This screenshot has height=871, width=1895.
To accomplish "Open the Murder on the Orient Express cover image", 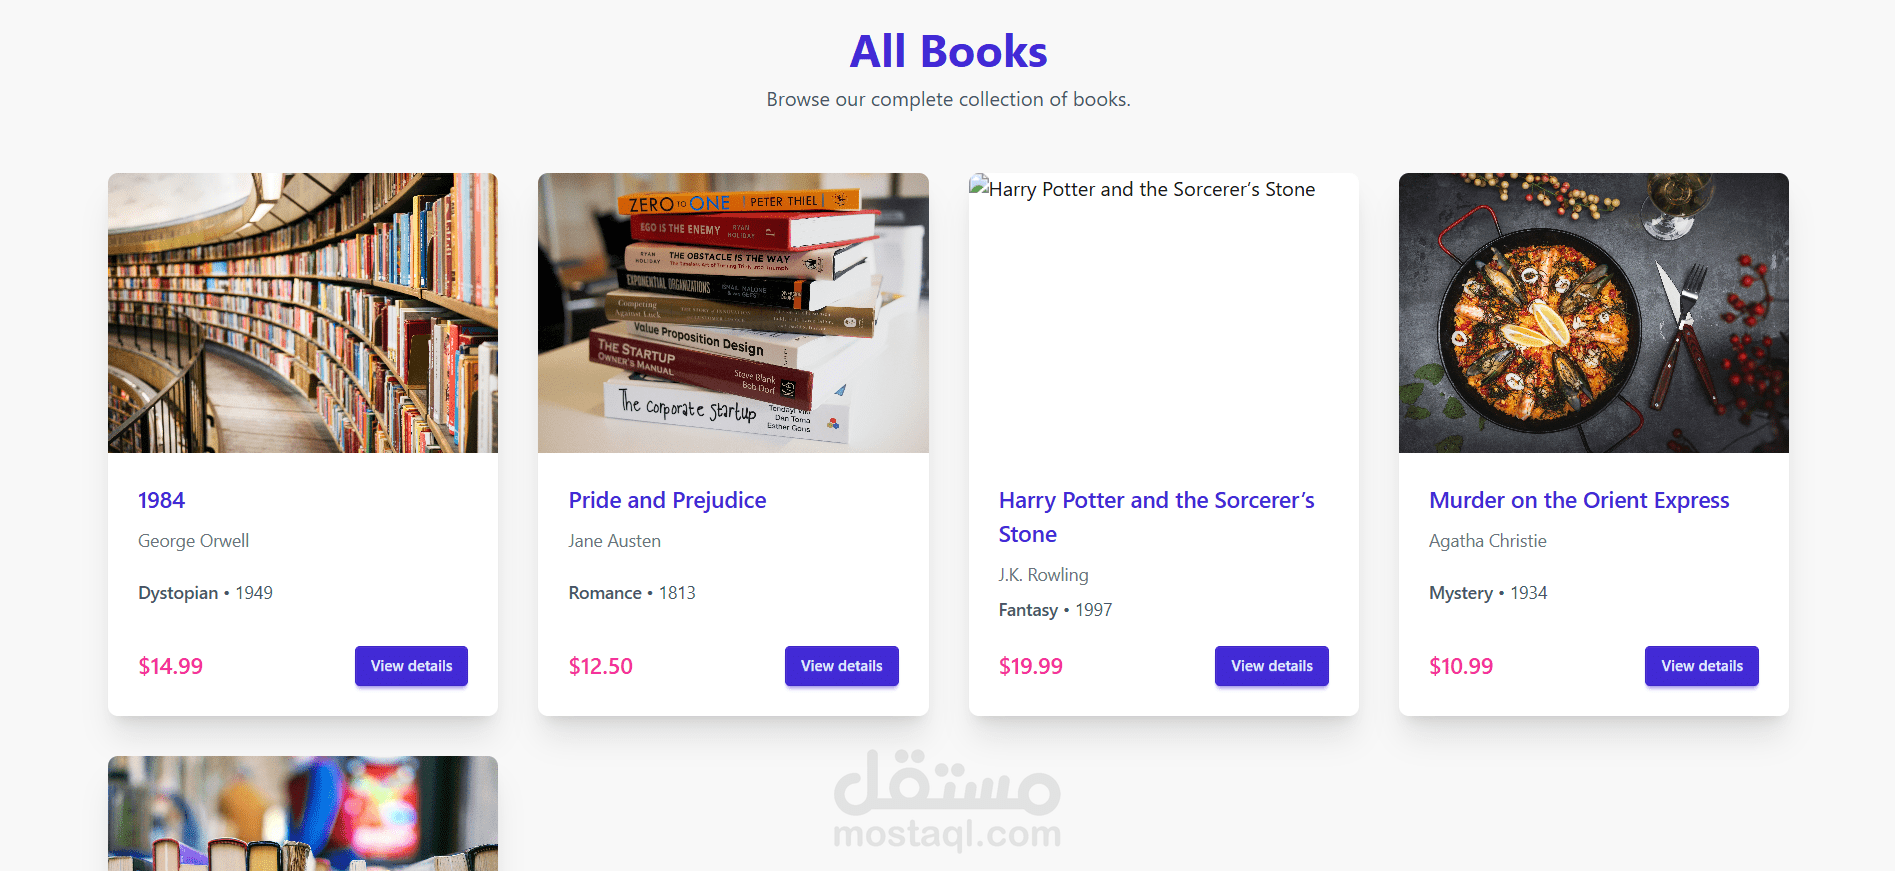I will 1594,313.
